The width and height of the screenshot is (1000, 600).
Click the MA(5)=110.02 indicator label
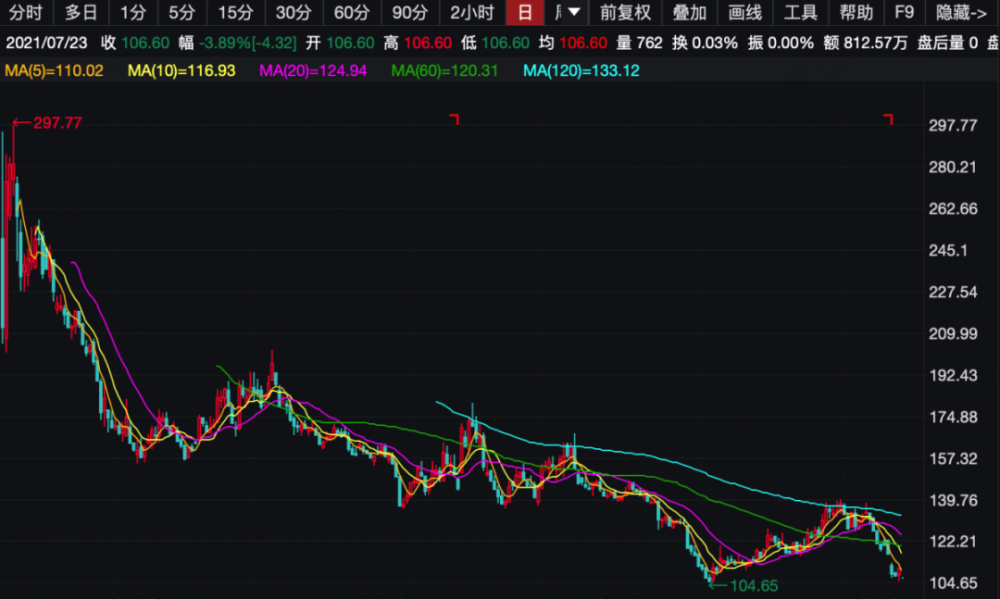tap(54, 71)
